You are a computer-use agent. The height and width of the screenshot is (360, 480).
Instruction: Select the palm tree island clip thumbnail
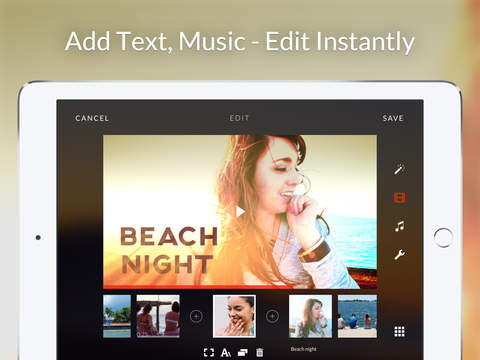point(117,316)
